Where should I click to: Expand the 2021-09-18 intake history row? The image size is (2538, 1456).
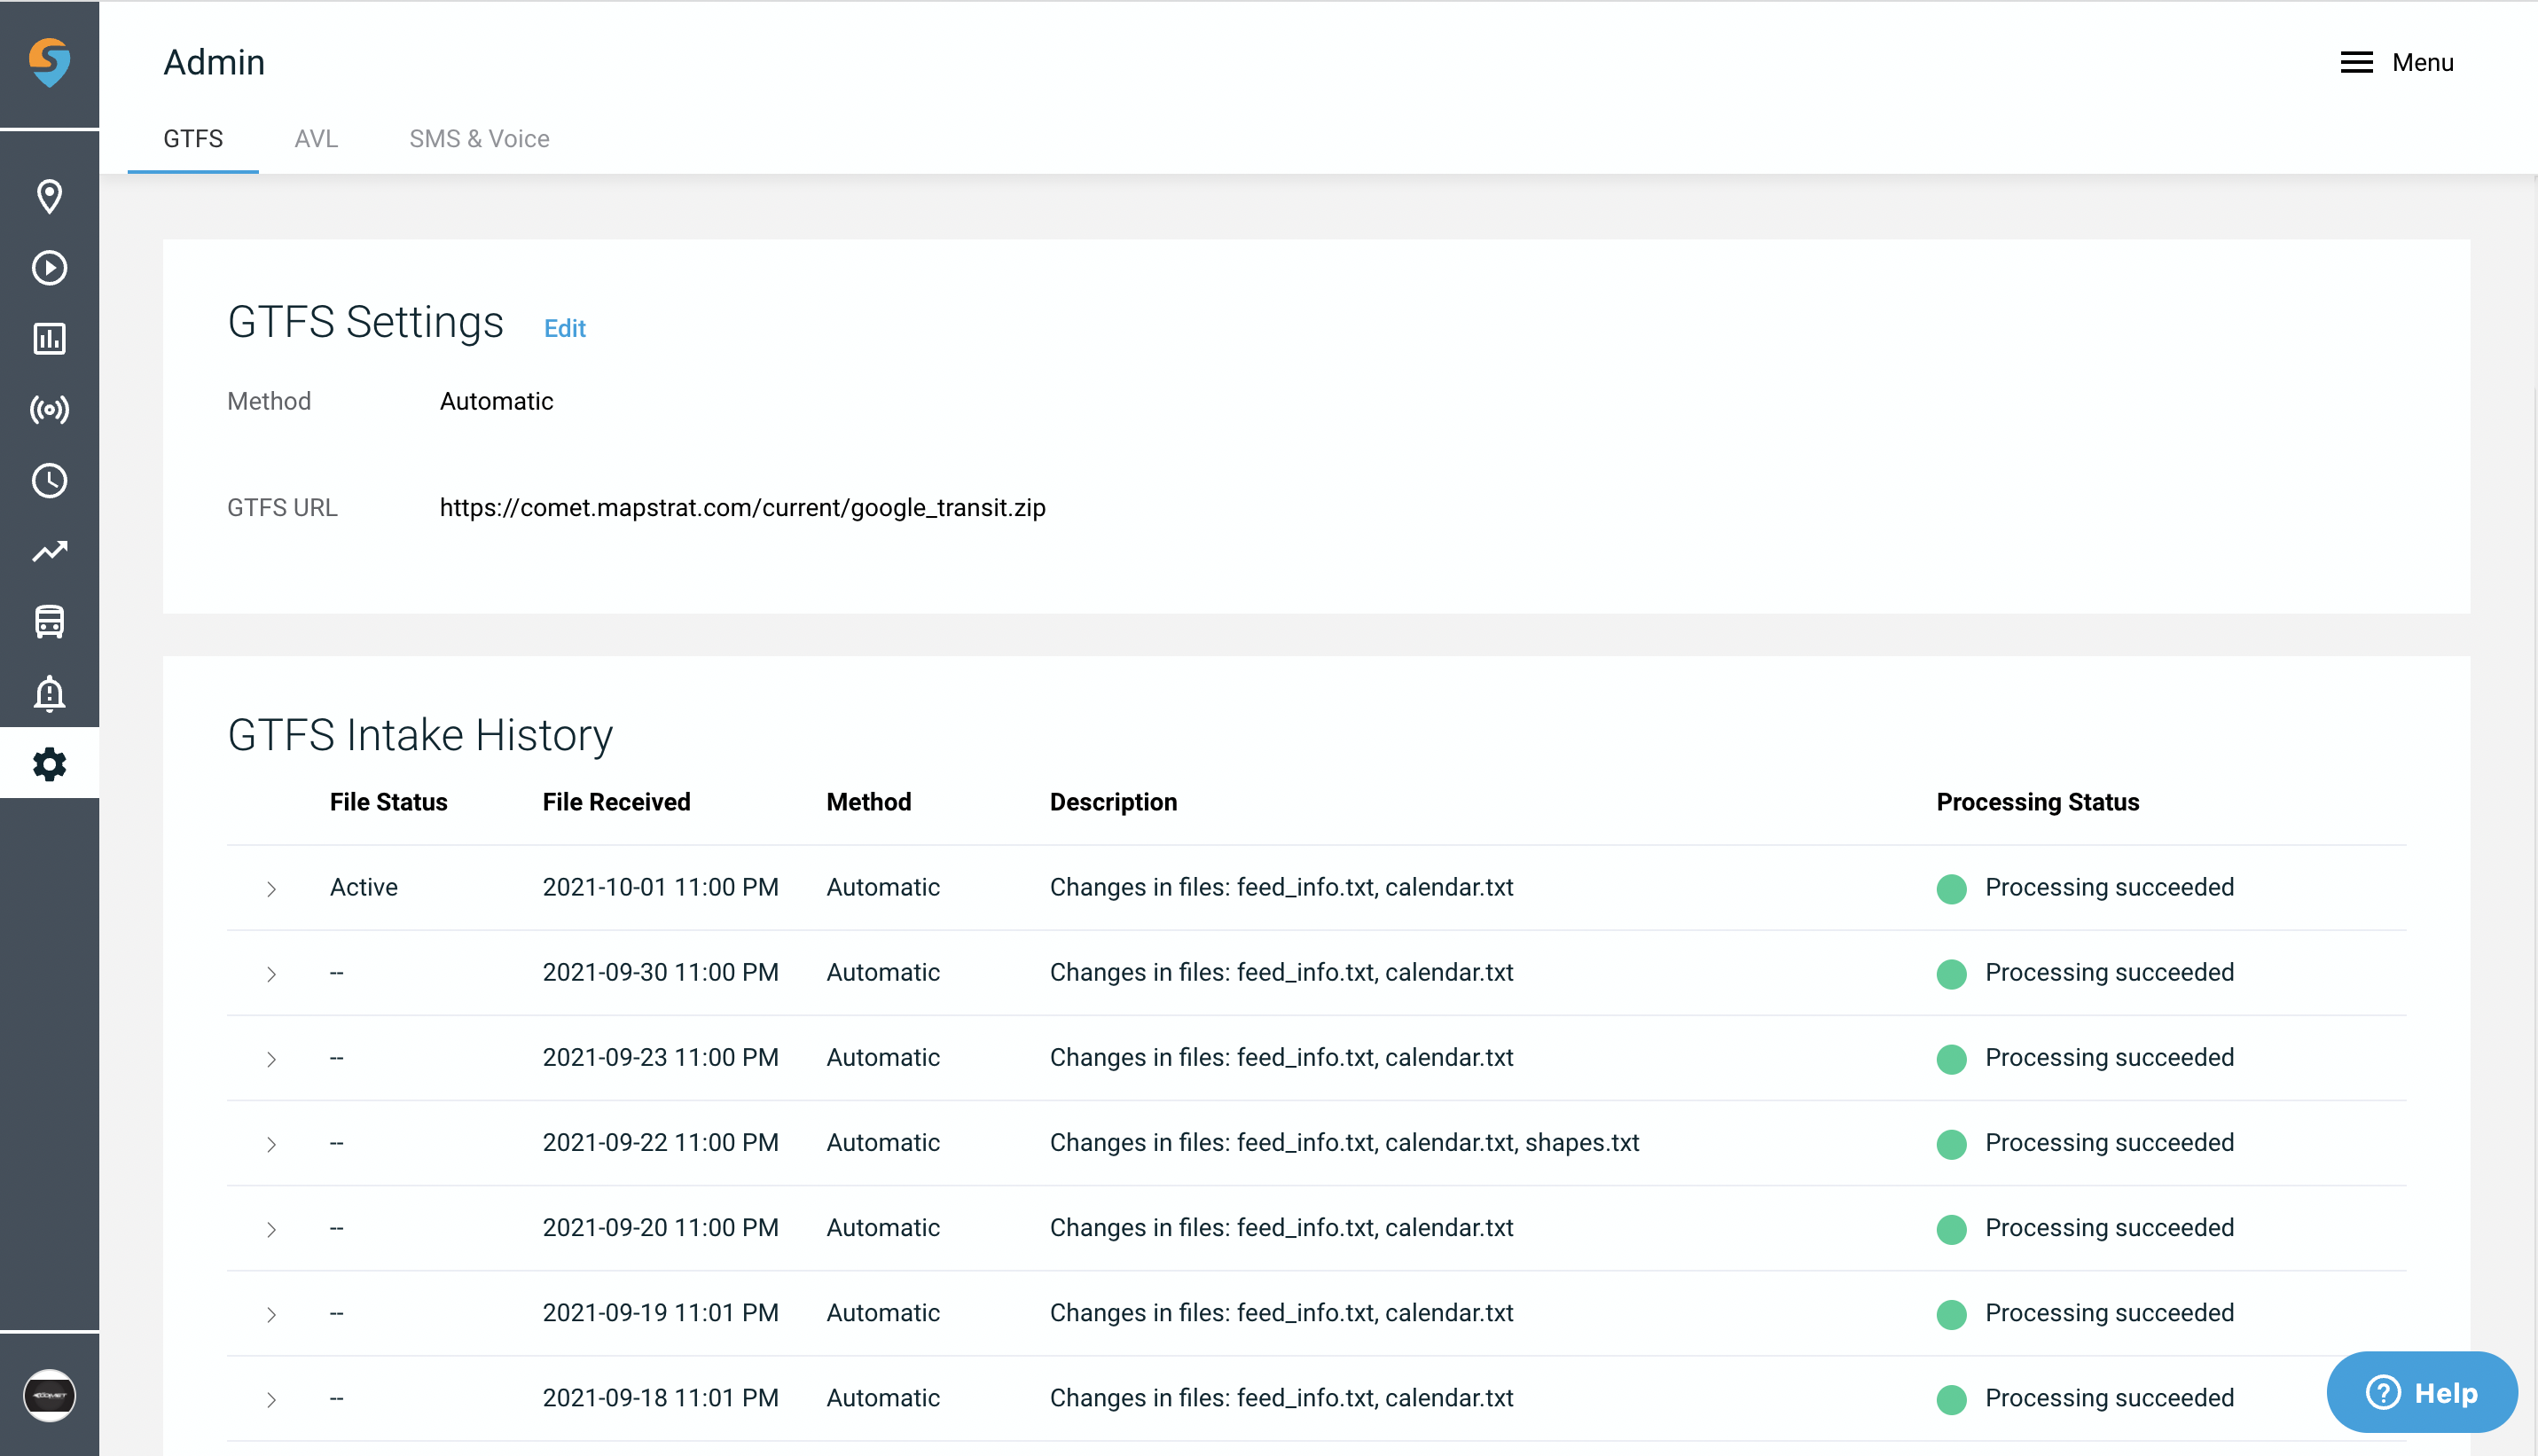[x=271, y=1400]
